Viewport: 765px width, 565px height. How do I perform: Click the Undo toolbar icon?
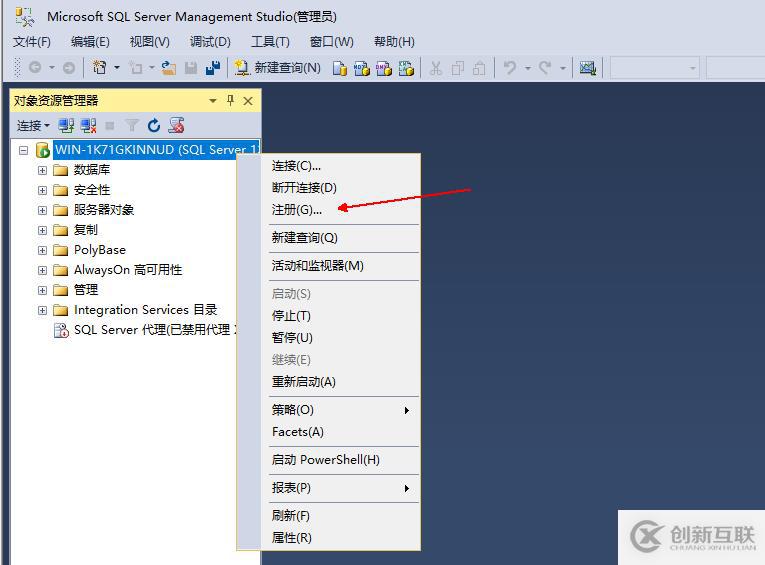tap(510, 68)
